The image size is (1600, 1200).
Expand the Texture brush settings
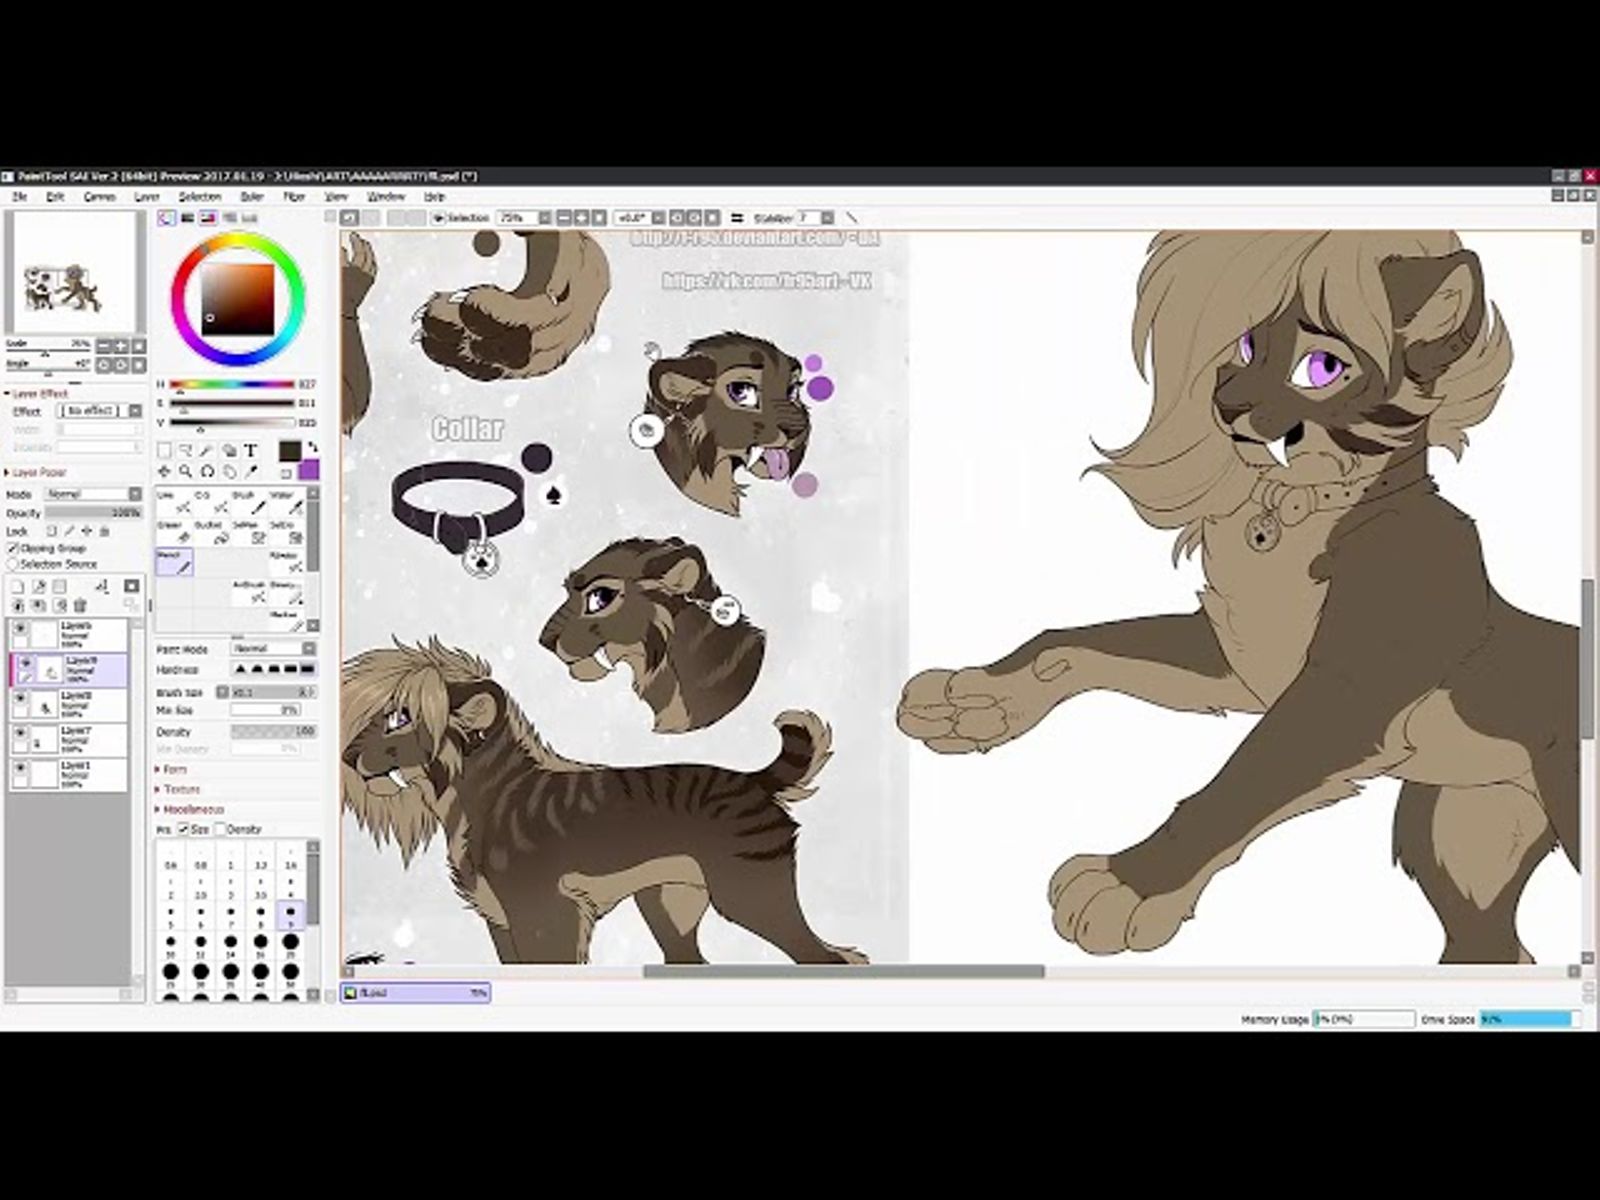tap(178, 790)
